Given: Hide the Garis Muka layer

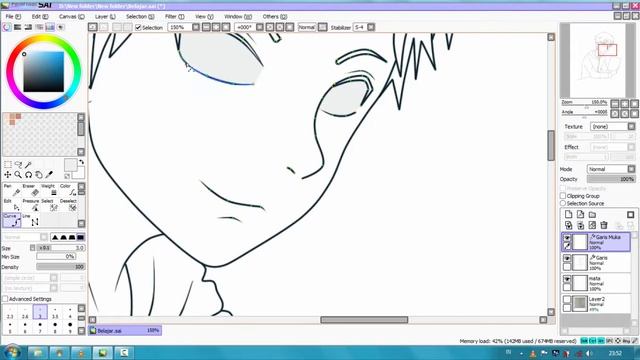Looking at the screenshot, I should click(567, 237).
